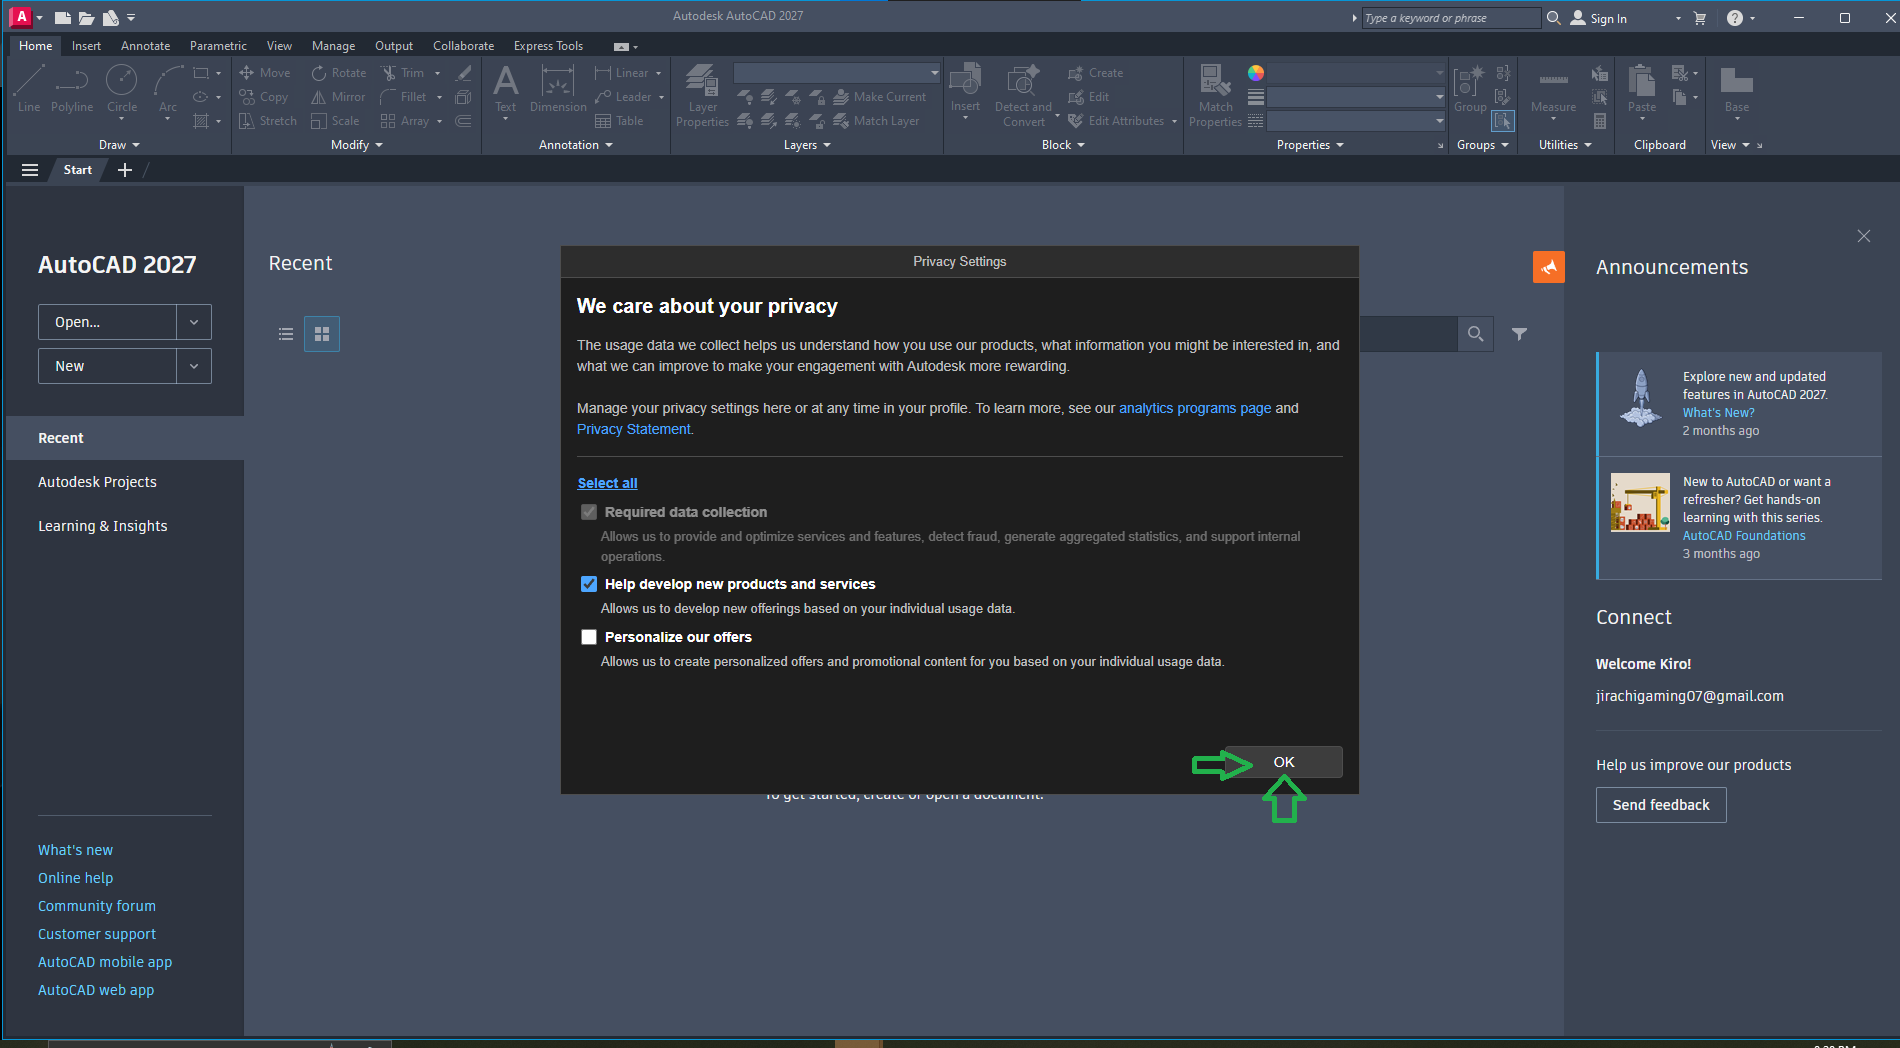Toggle Help develop new products checkbox
This screenshot has width=1900, height=1048.
(589, 584)
